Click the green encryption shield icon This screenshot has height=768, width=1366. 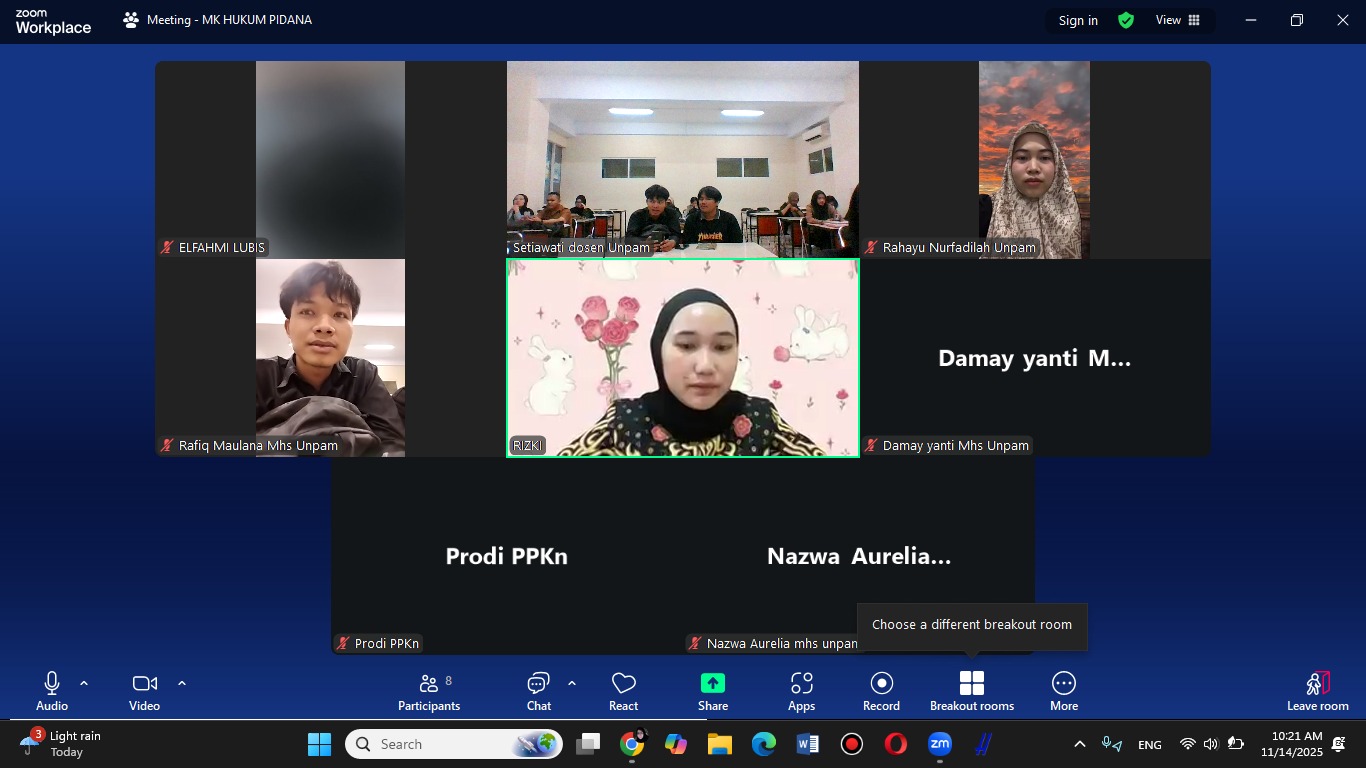click(1126, 20)
